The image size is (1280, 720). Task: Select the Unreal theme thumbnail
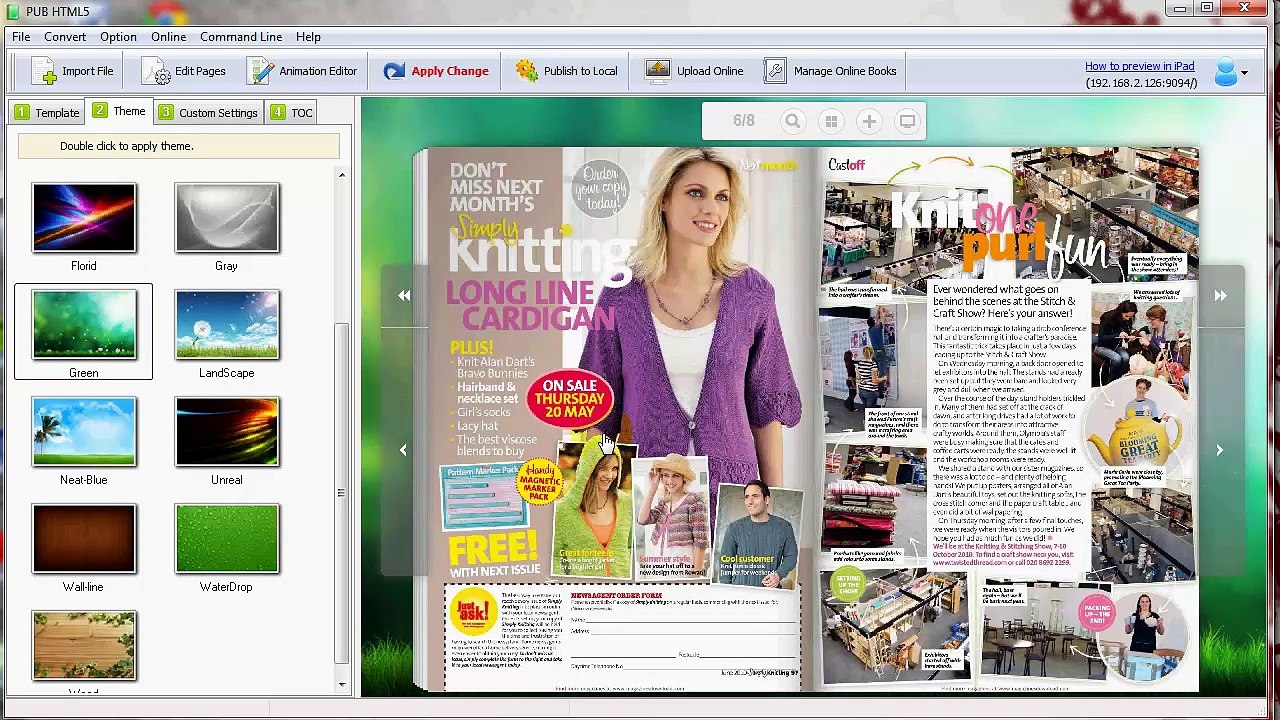(x=227, y=432)
